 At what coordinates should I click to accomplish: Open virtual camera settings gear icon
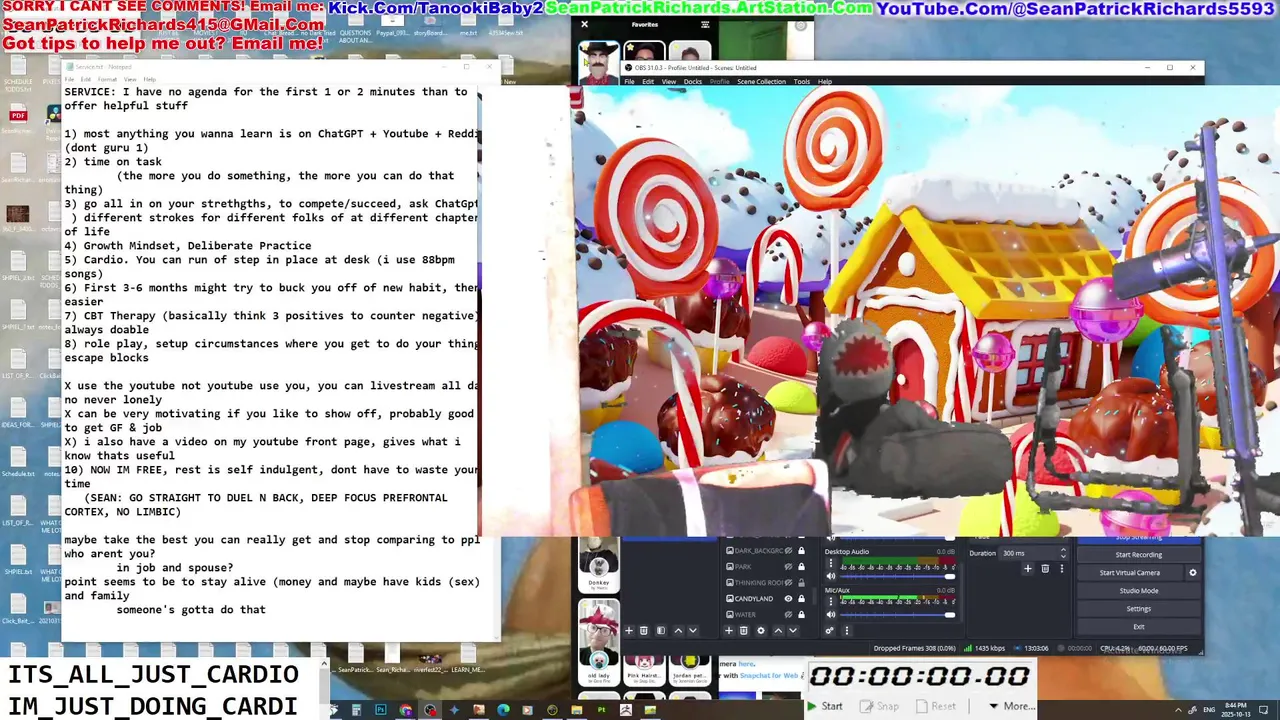click(x=1193, y=573)
